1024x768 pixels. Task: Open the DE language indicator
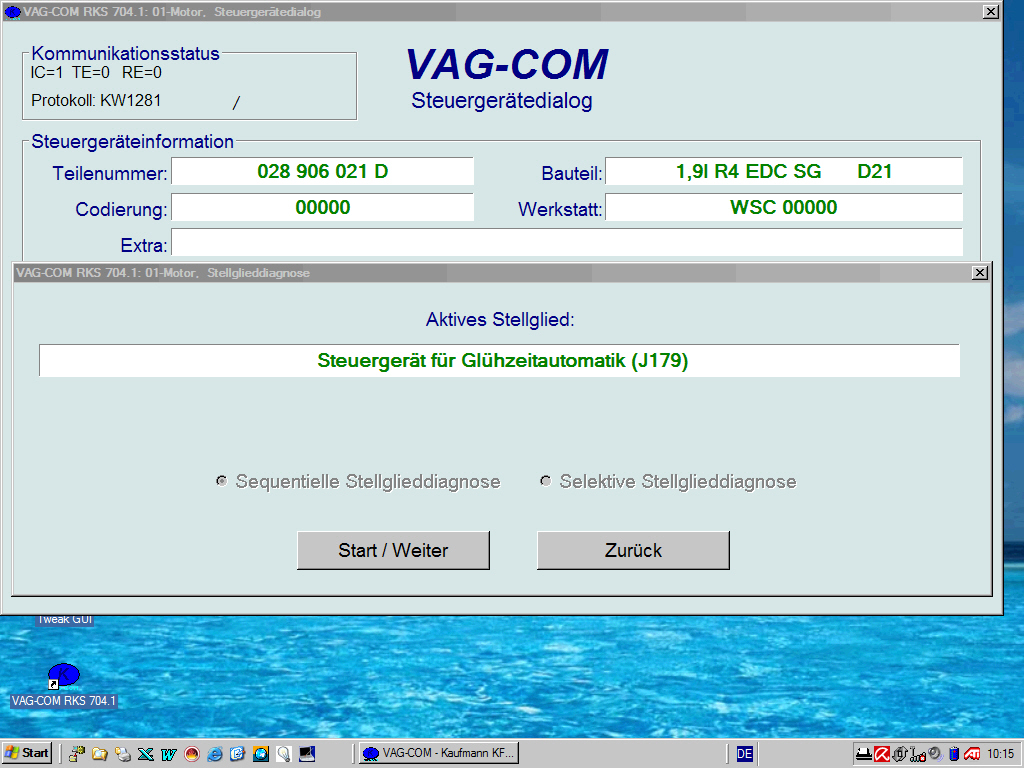coord(744,754)
